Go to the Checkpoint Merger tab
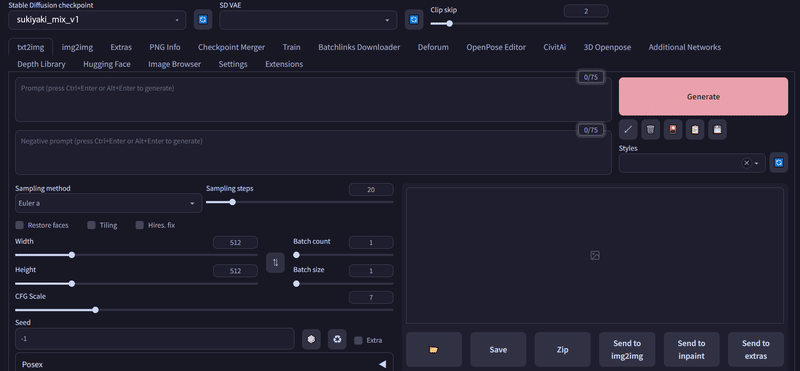Image resolution: width=800 pixels, height=371 pixels. pos(232,47)
